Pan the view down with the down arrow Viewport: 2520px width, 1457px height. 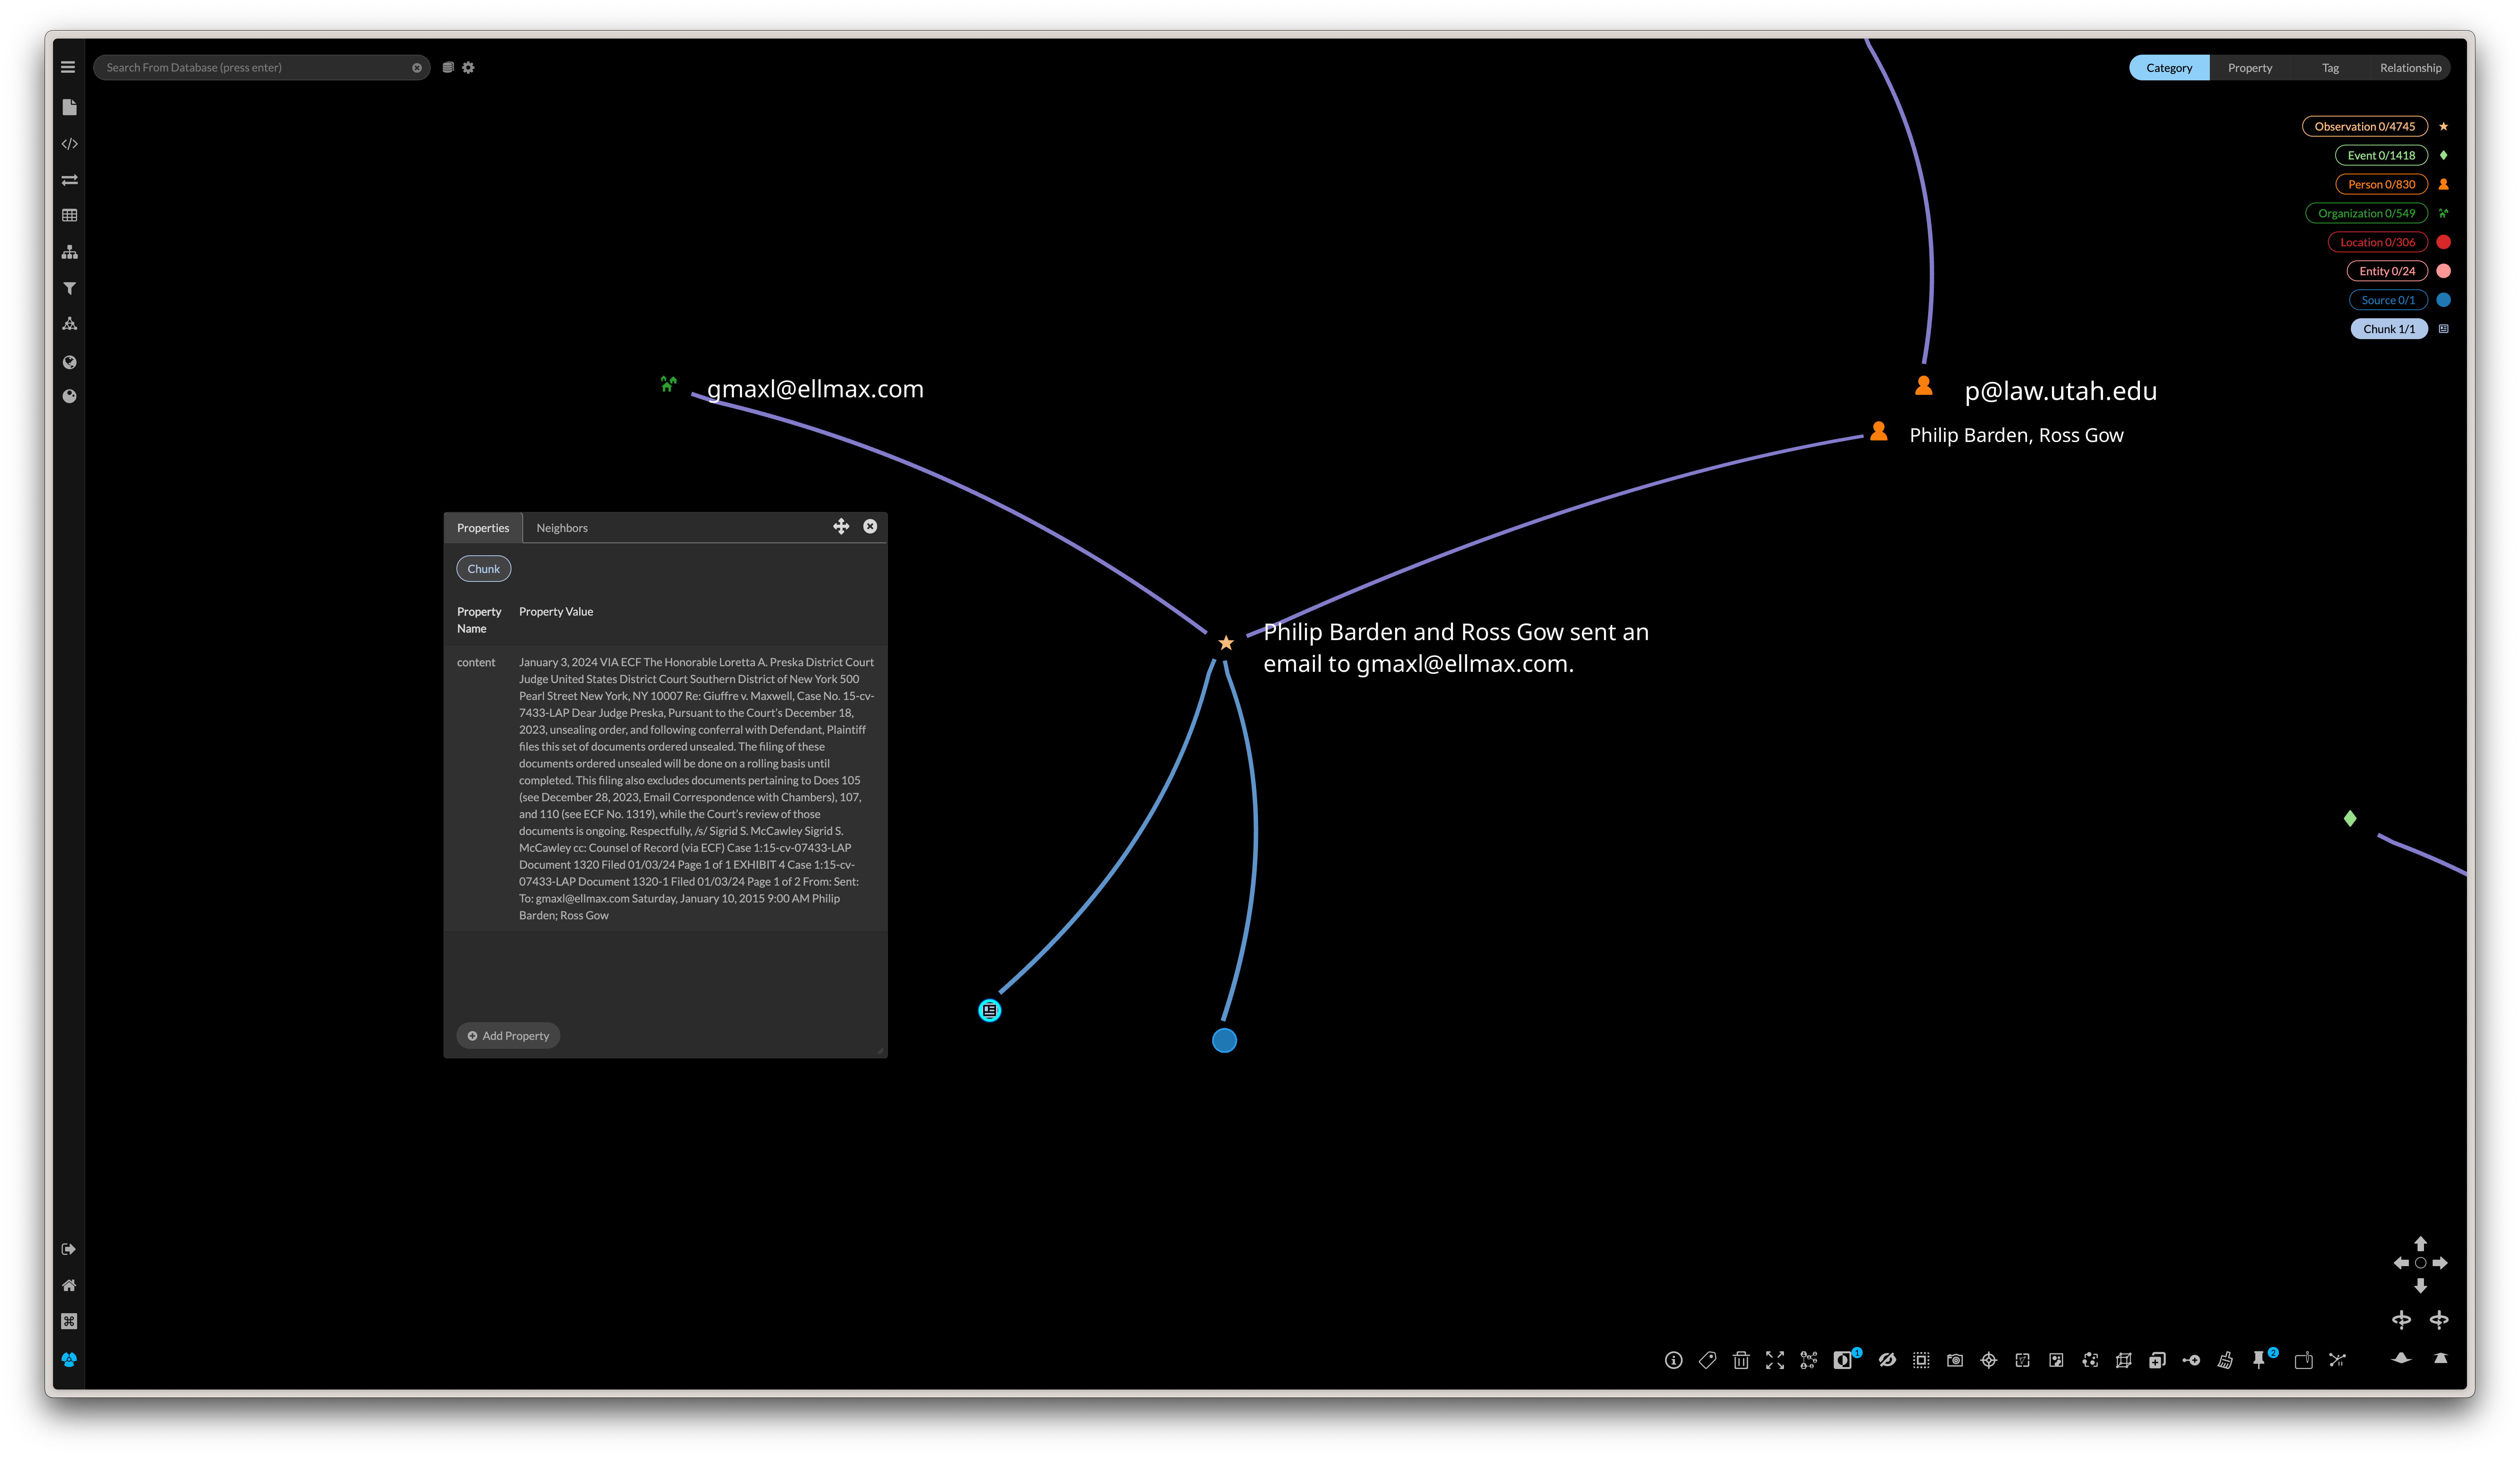[2420, 1285]
